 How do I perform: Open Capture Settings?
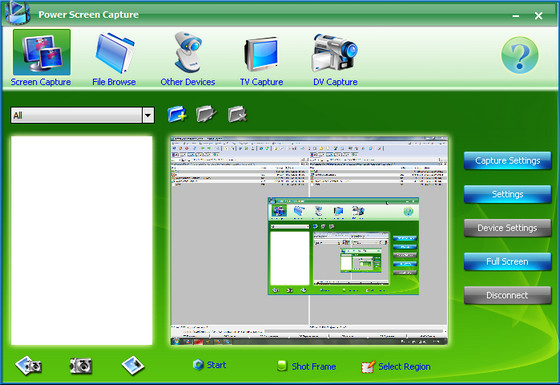tap(507, 161)
